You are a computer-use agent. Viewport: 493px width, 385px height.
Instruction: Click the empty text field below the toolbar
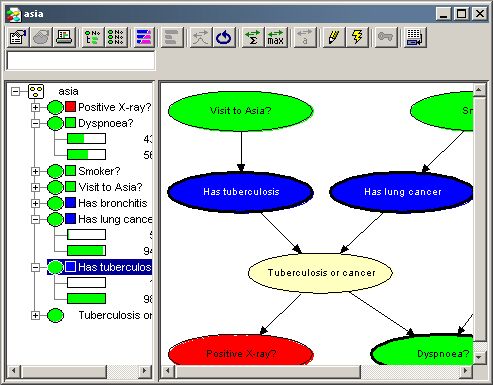pos(81,61)
